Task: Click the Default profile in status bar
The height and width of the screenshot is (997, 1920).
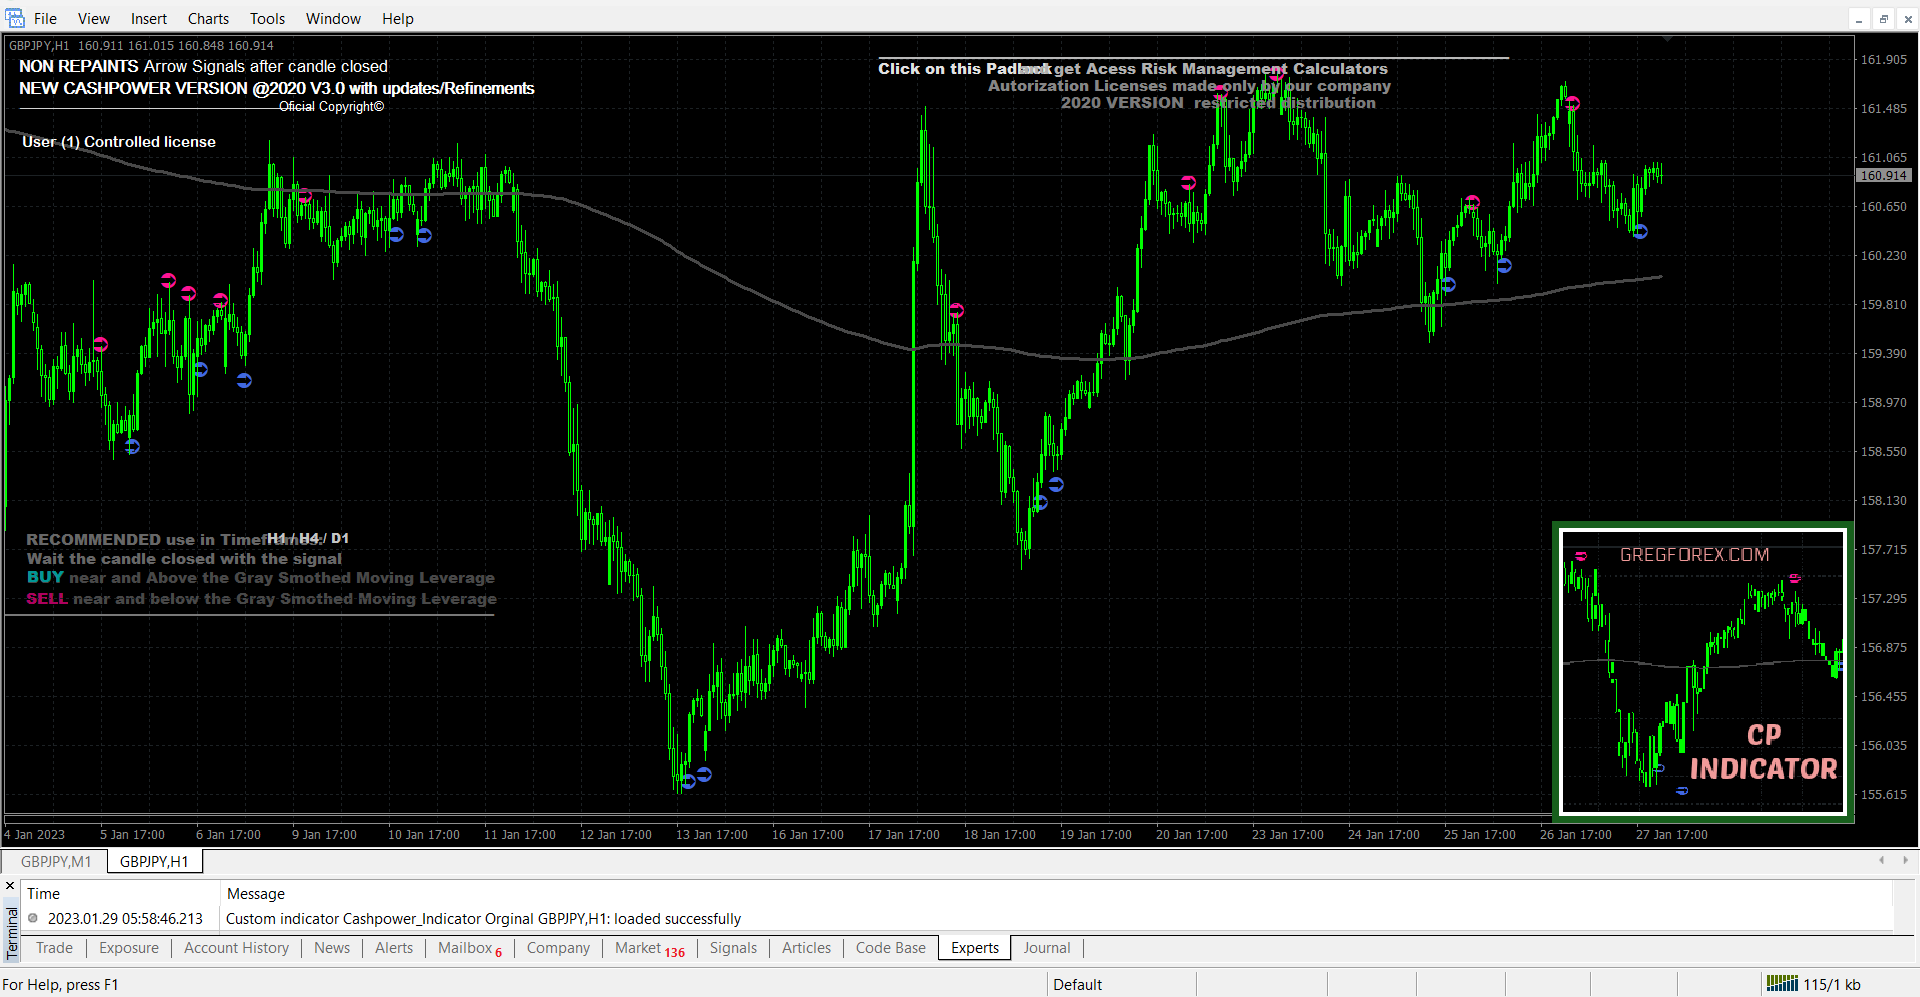Action: pos(1077,984)
